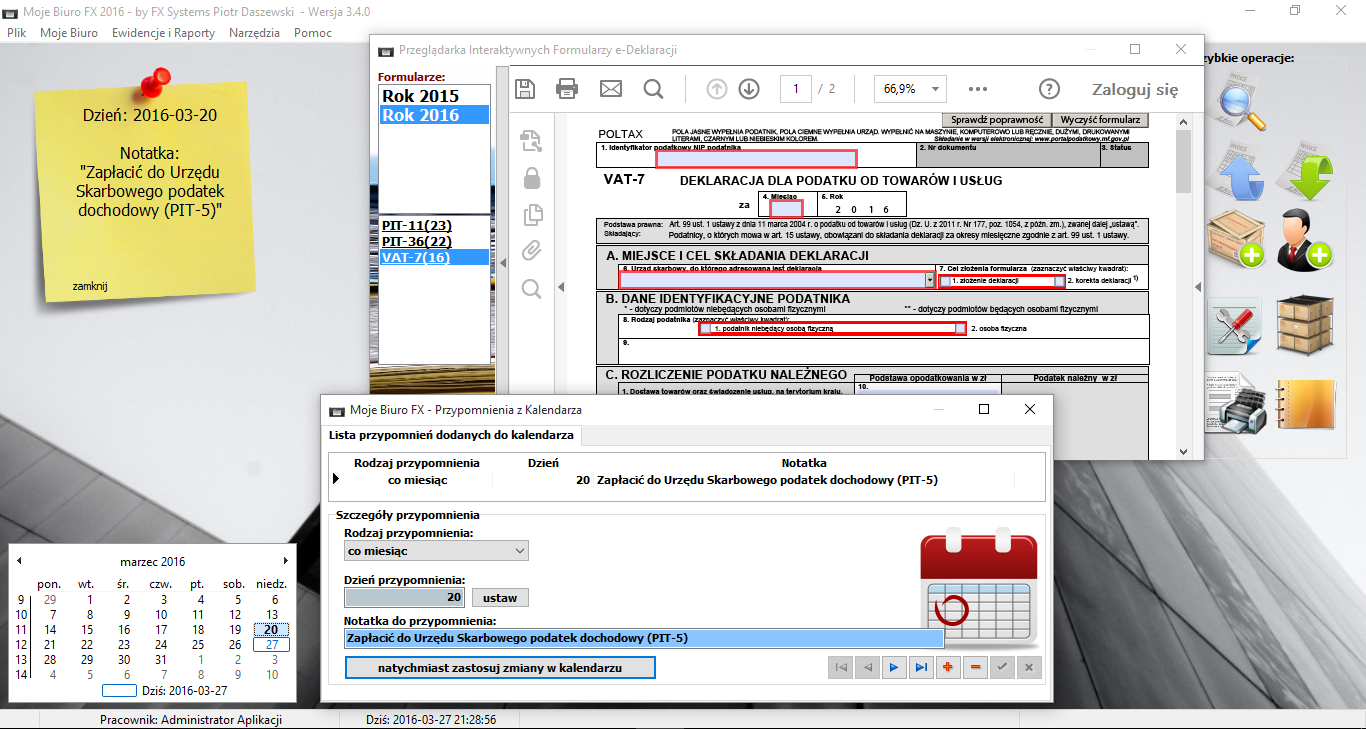
Task: Go to the next page with the down arrow
Action: [x=749, y=89]
